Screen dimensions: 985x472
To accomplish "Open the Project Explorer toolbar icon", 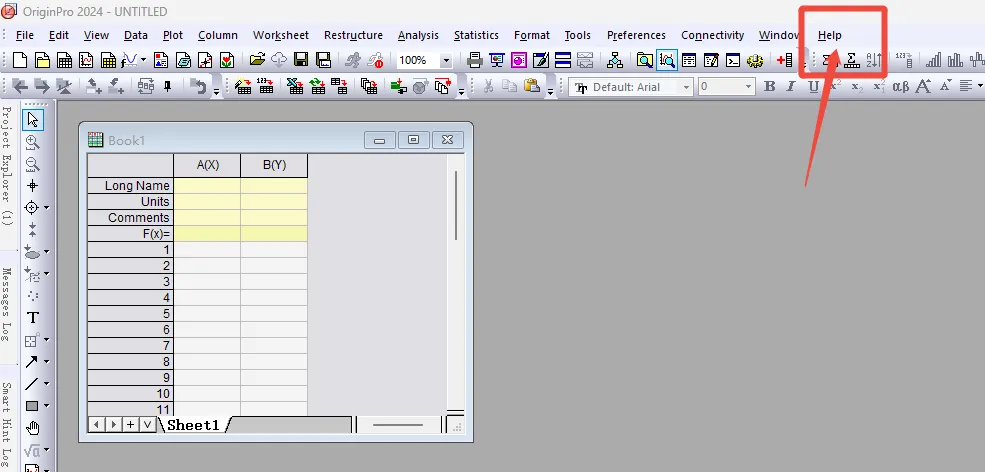I will pos(645,60).
